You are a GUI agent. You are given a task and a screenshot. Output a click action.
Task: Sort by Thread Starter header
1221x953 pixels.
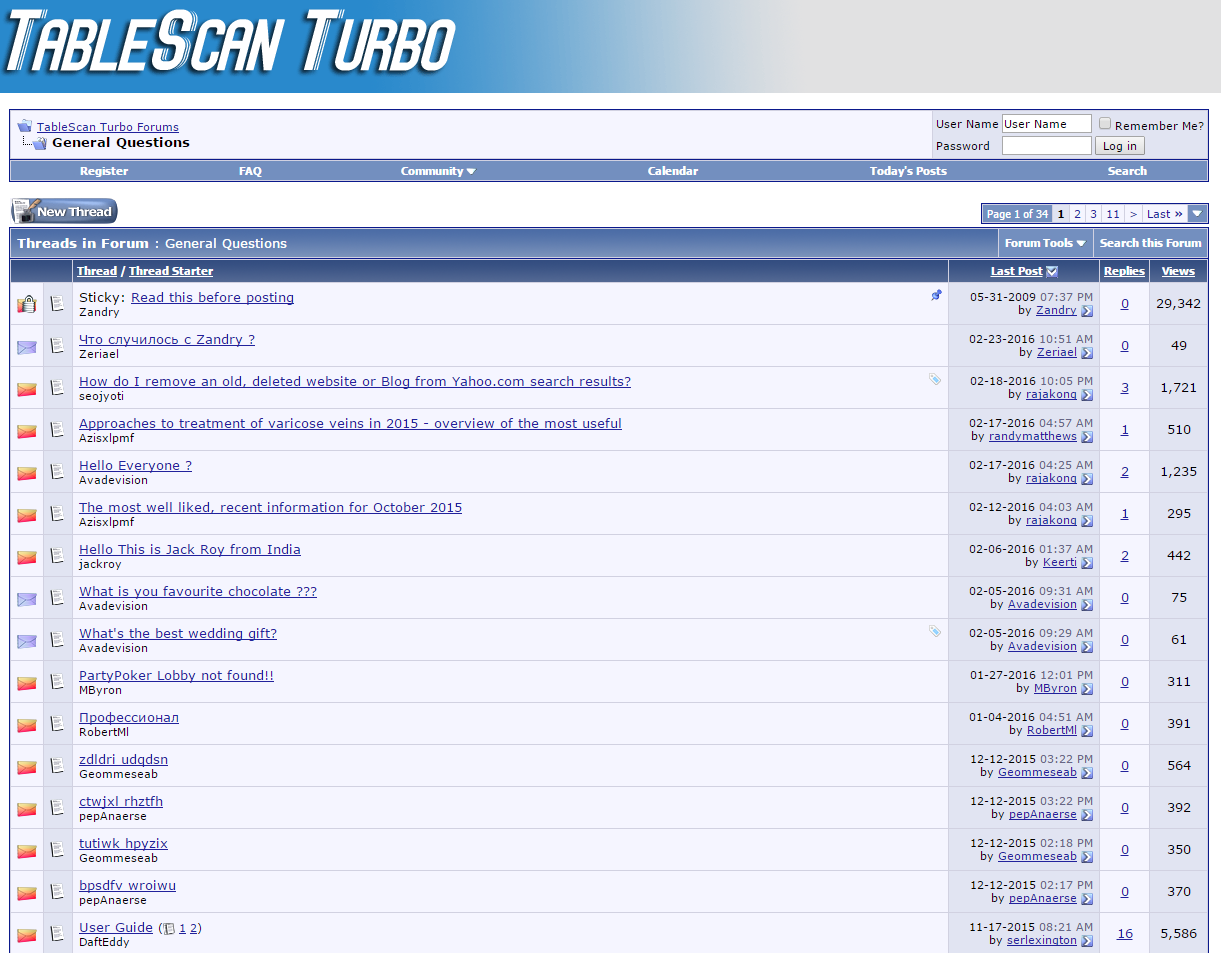pyautogui.click(x=171, y=271)
